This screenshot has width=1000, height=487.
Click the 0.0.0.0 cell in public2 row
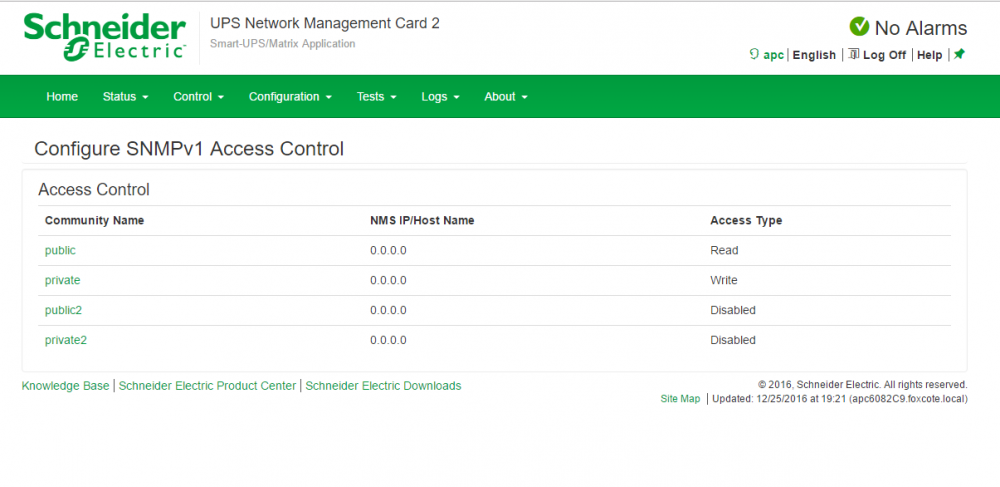[388, 310]
